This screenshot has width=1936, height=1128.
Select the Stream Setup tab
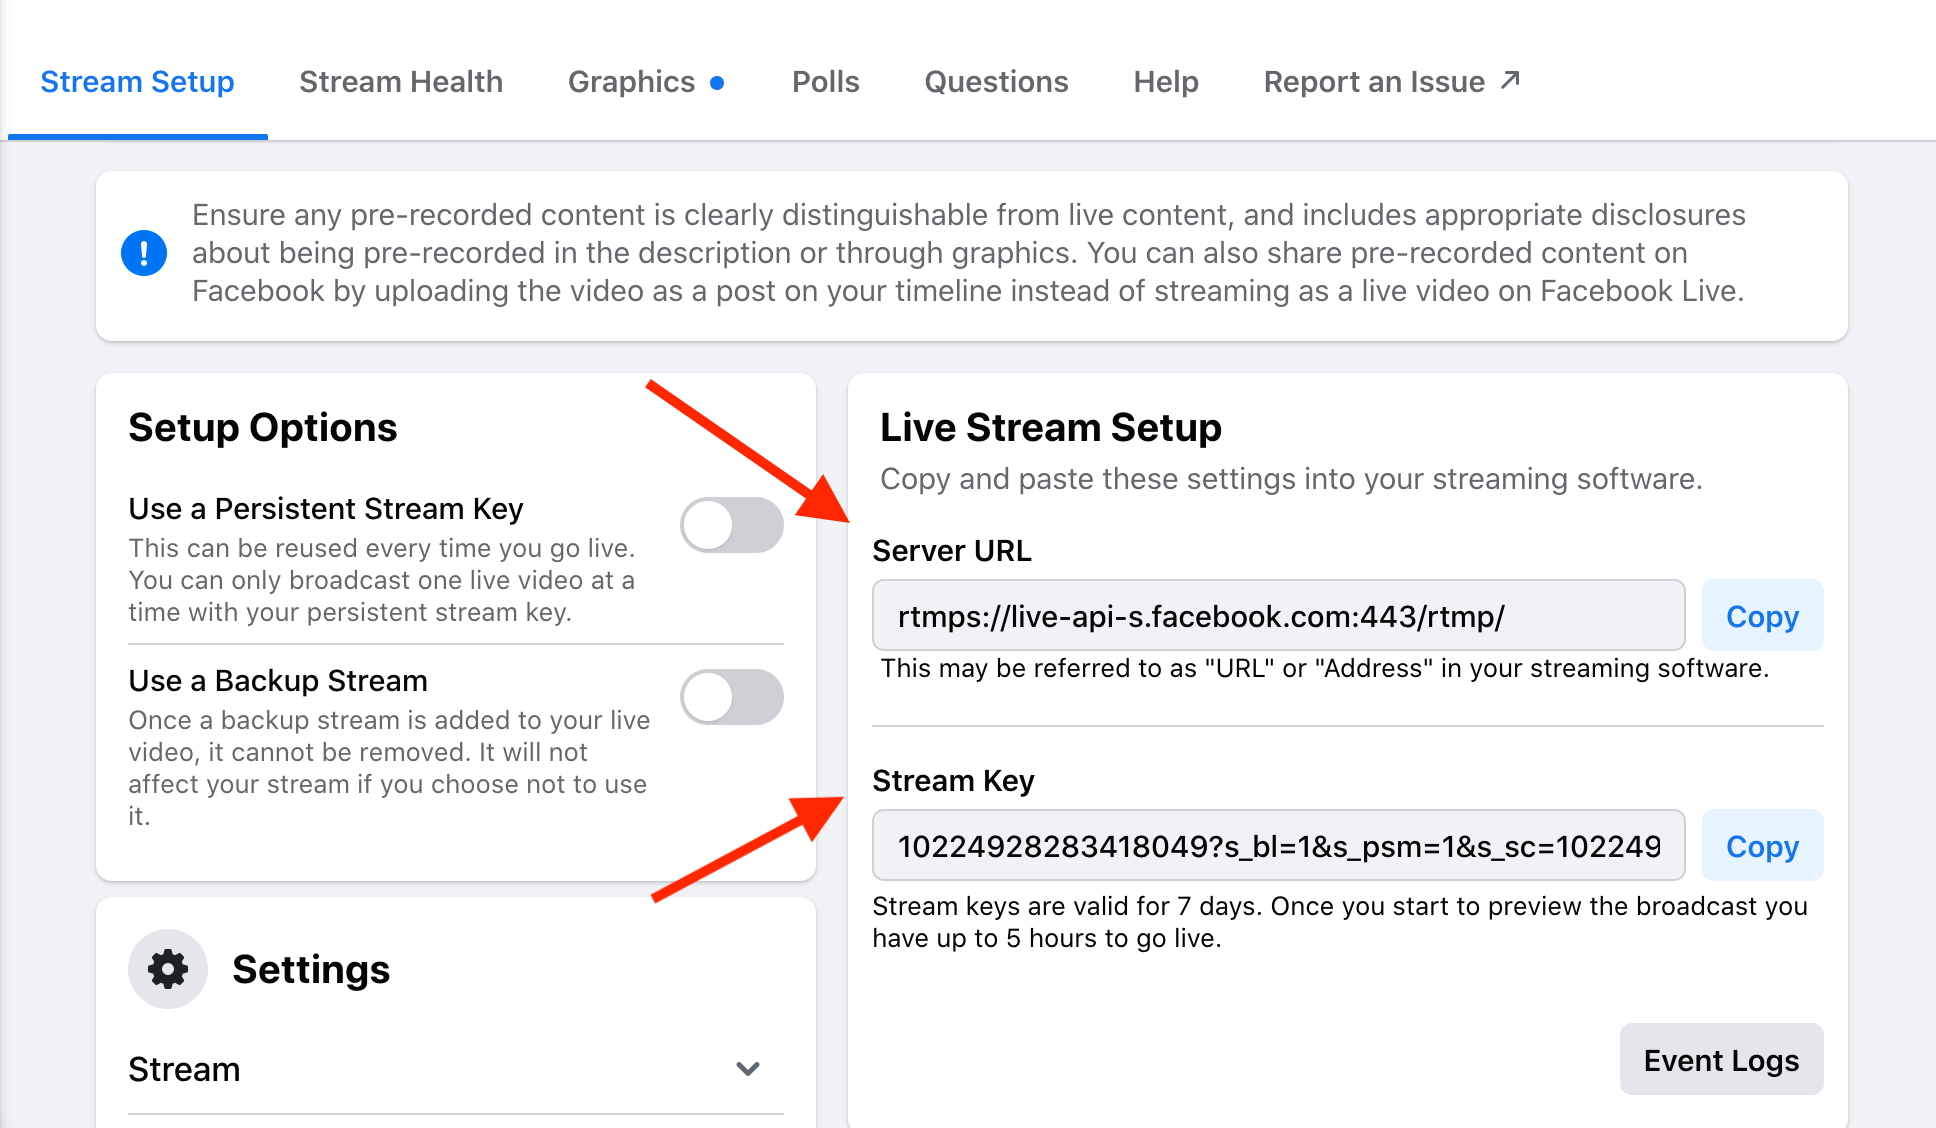pos(137,82)
